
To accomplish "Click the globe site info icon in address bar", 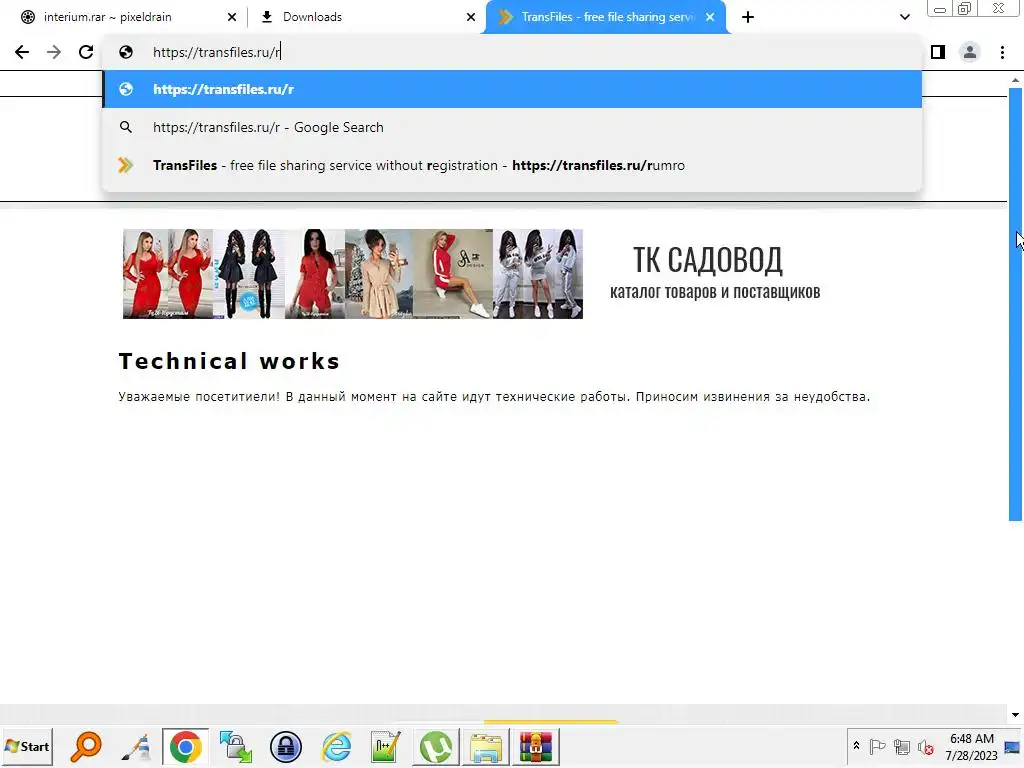I will [126, 52].
